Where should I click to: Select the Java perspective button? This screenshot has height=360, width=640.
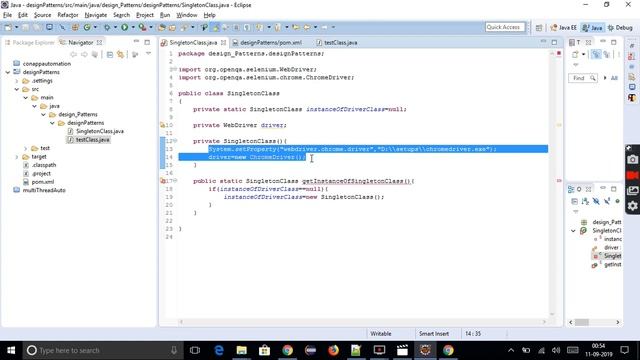pyautogui.click(x=593, y=27)
